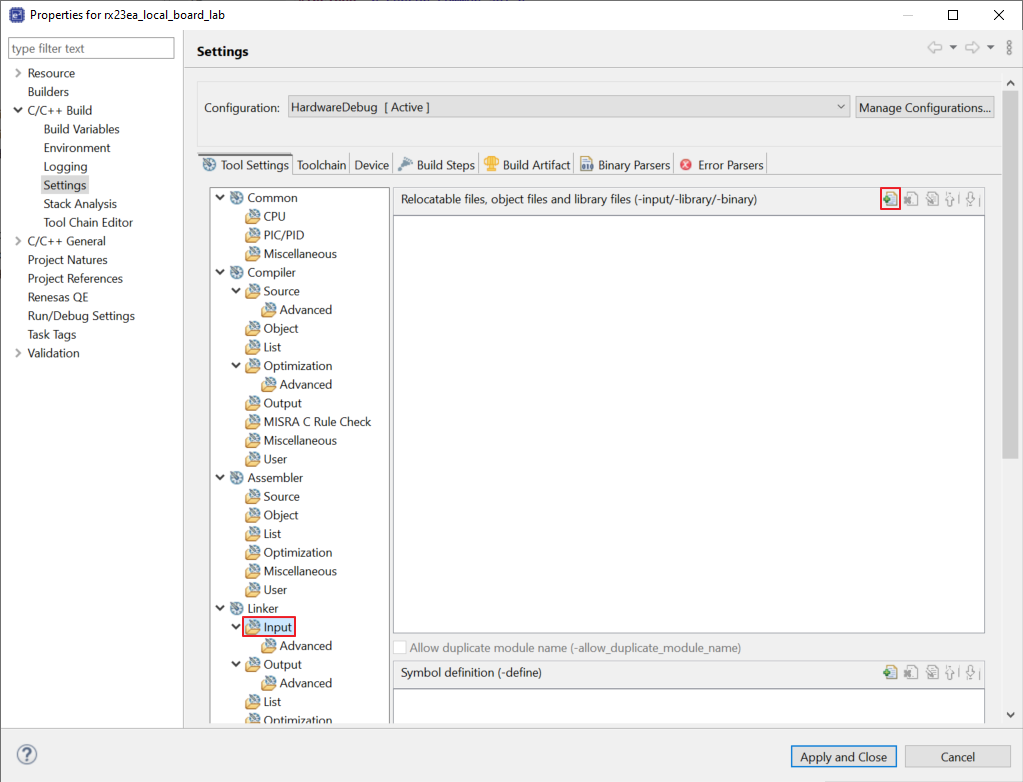Toggle Allow duplicate module name checkbox
The image size is (1023, 782).
[x=400, y=648]
